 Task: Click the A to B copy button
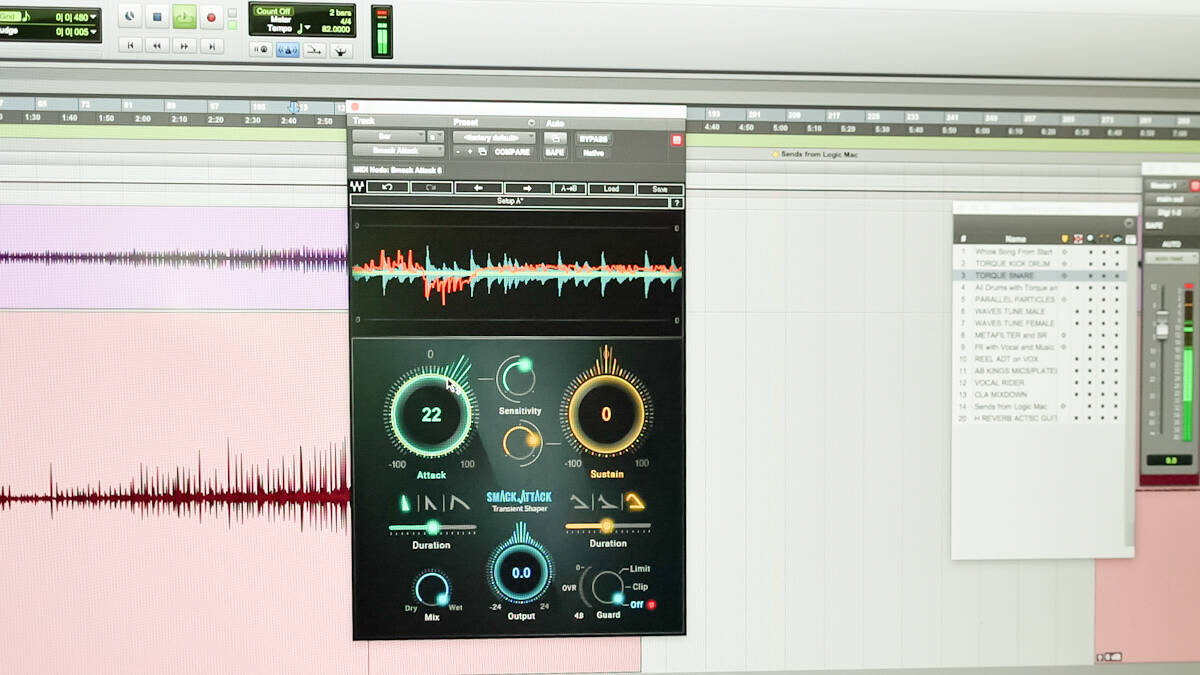tap(569, 188)
